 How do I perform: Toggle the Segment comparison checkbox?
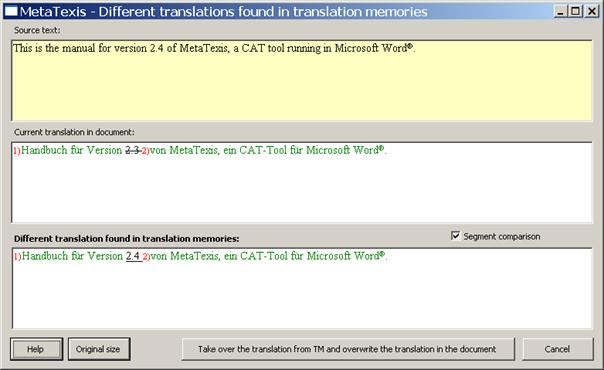455,236
